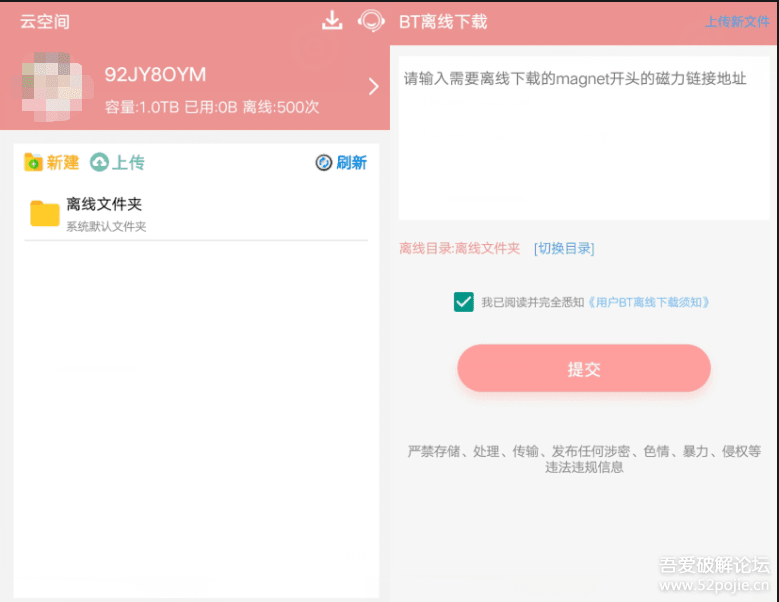Click the circular refresh icon
This screenshot has height=602, width=779.
[323, 162]
